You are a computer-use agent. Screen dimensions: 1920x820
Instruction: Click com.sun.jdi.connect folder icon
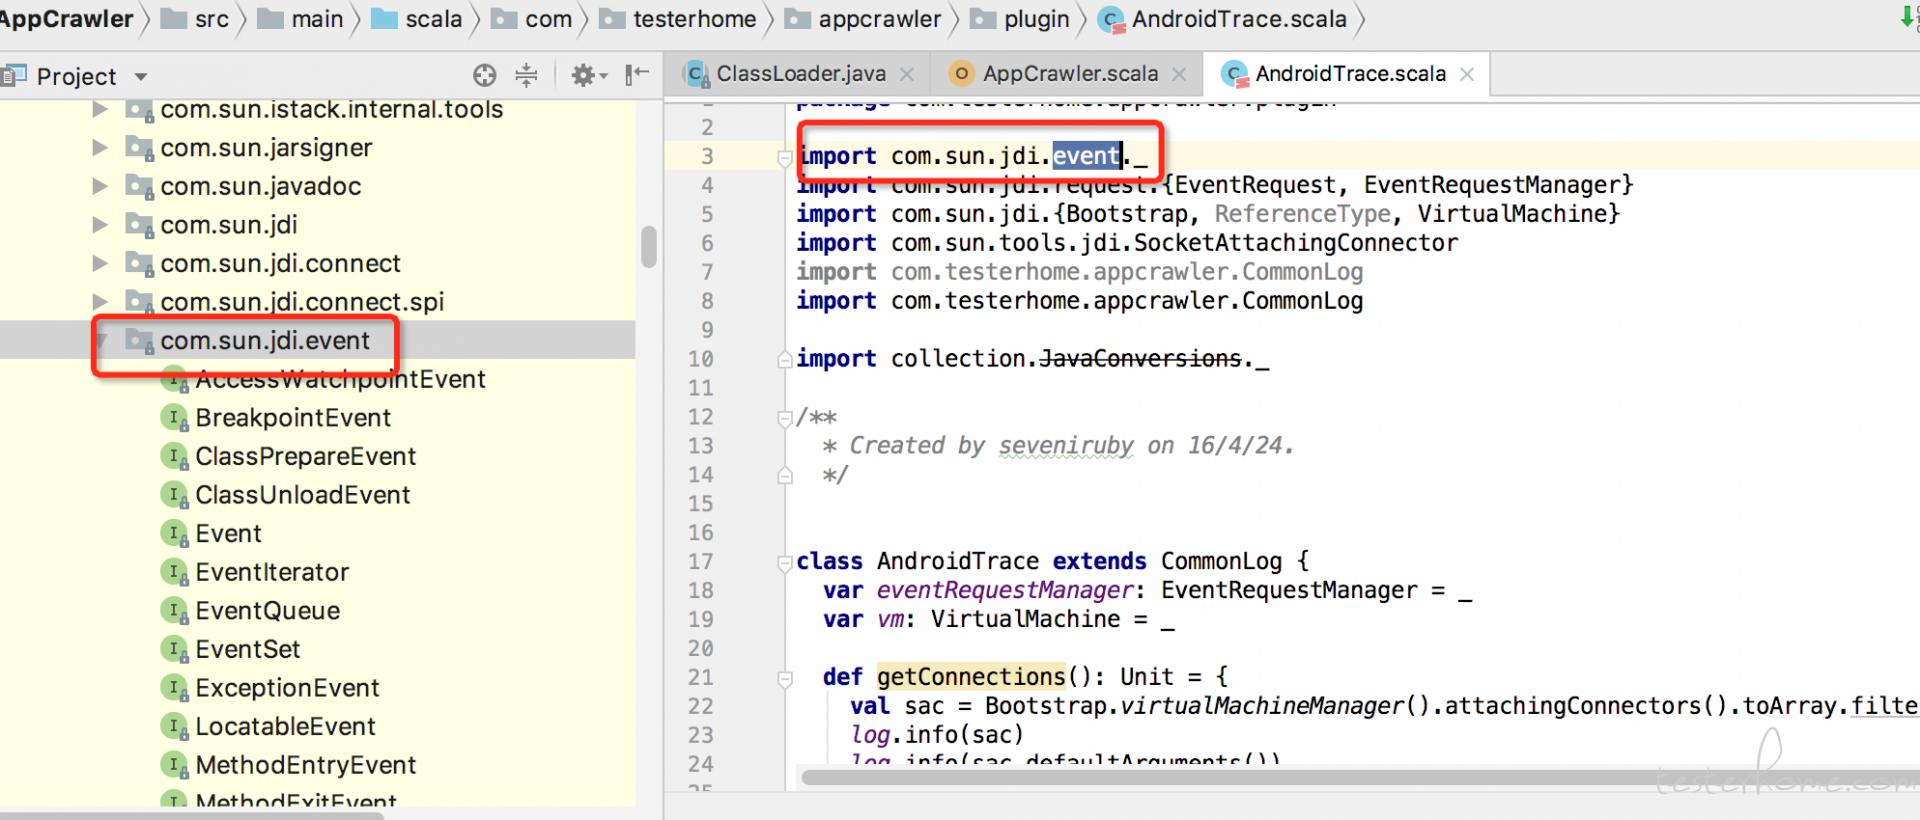point(139,263)
